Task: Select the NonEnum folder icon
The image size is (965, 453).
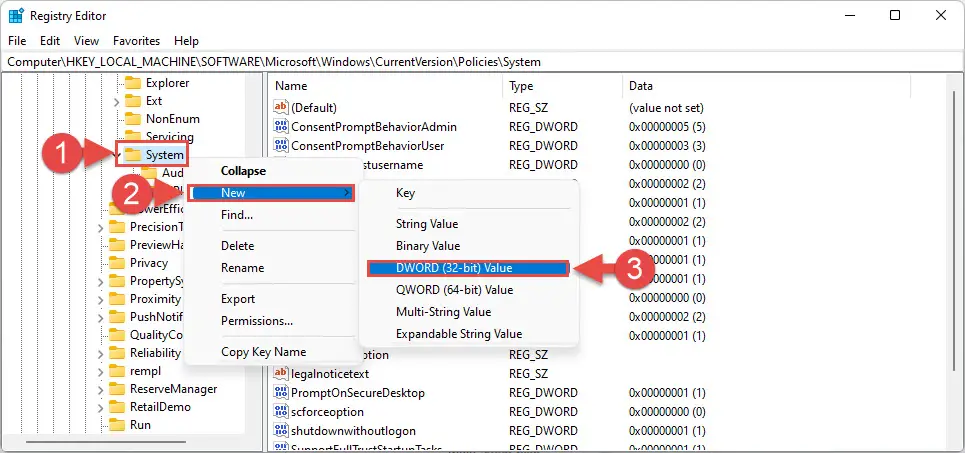Action: (x=133, y=118)
